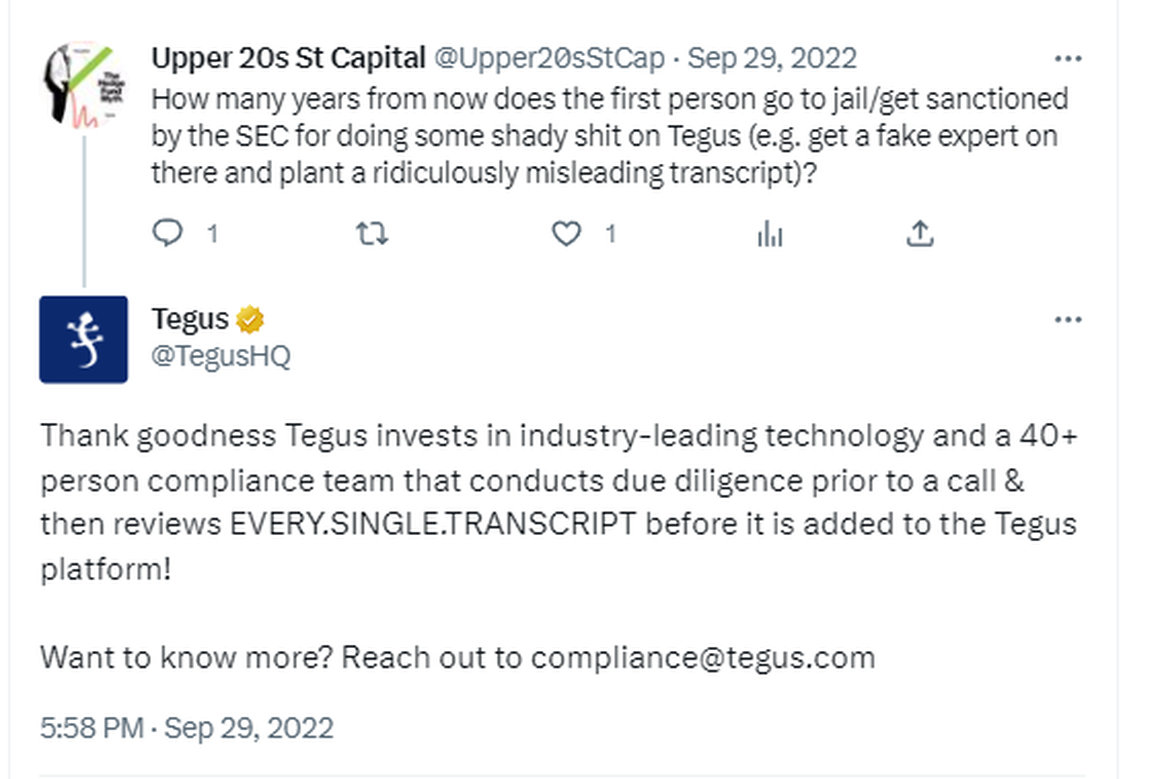Open more options on the first tweet

[x=1068, y=59]
